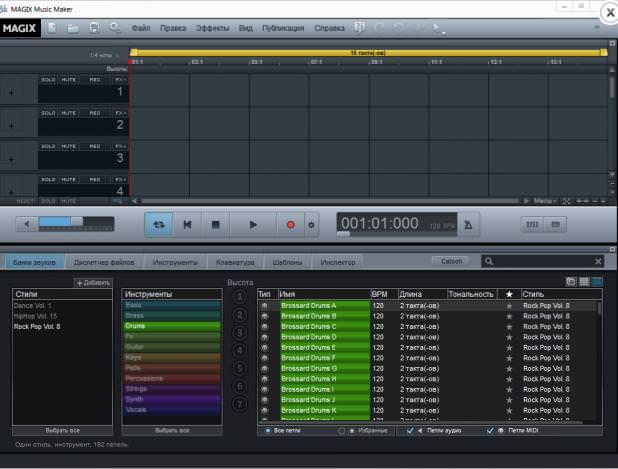618x469 pixels.
Task: Stop playback with the stop button
Action: (215, 225)
